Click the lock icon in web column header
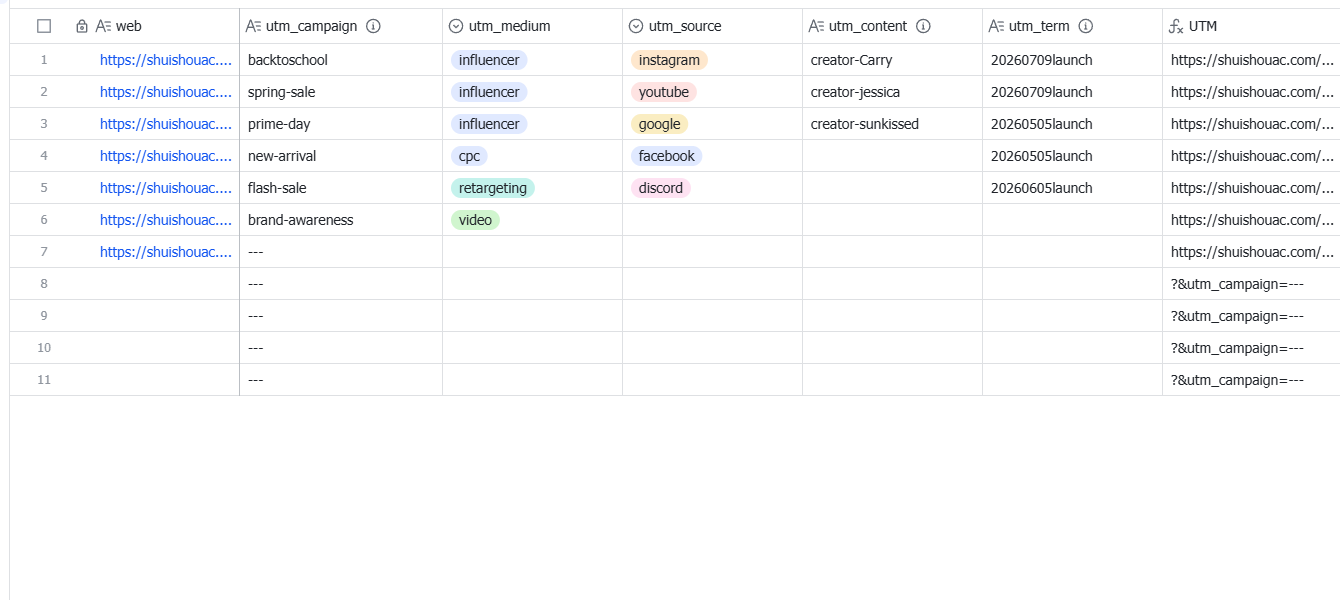Image resolution: width=1340 pixels, height=600 pixels. click(x=82, y=27)
